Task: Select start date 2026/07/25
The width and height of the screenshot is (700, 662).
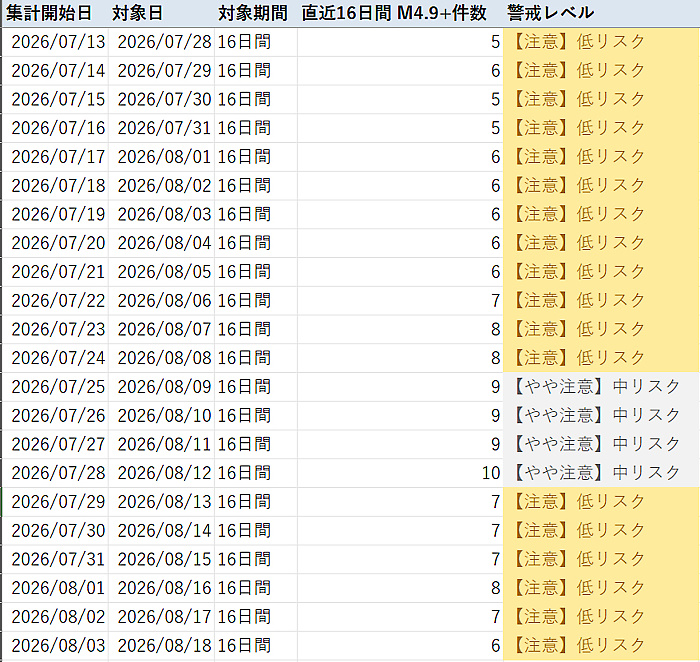Action: [x=55, y=387]
